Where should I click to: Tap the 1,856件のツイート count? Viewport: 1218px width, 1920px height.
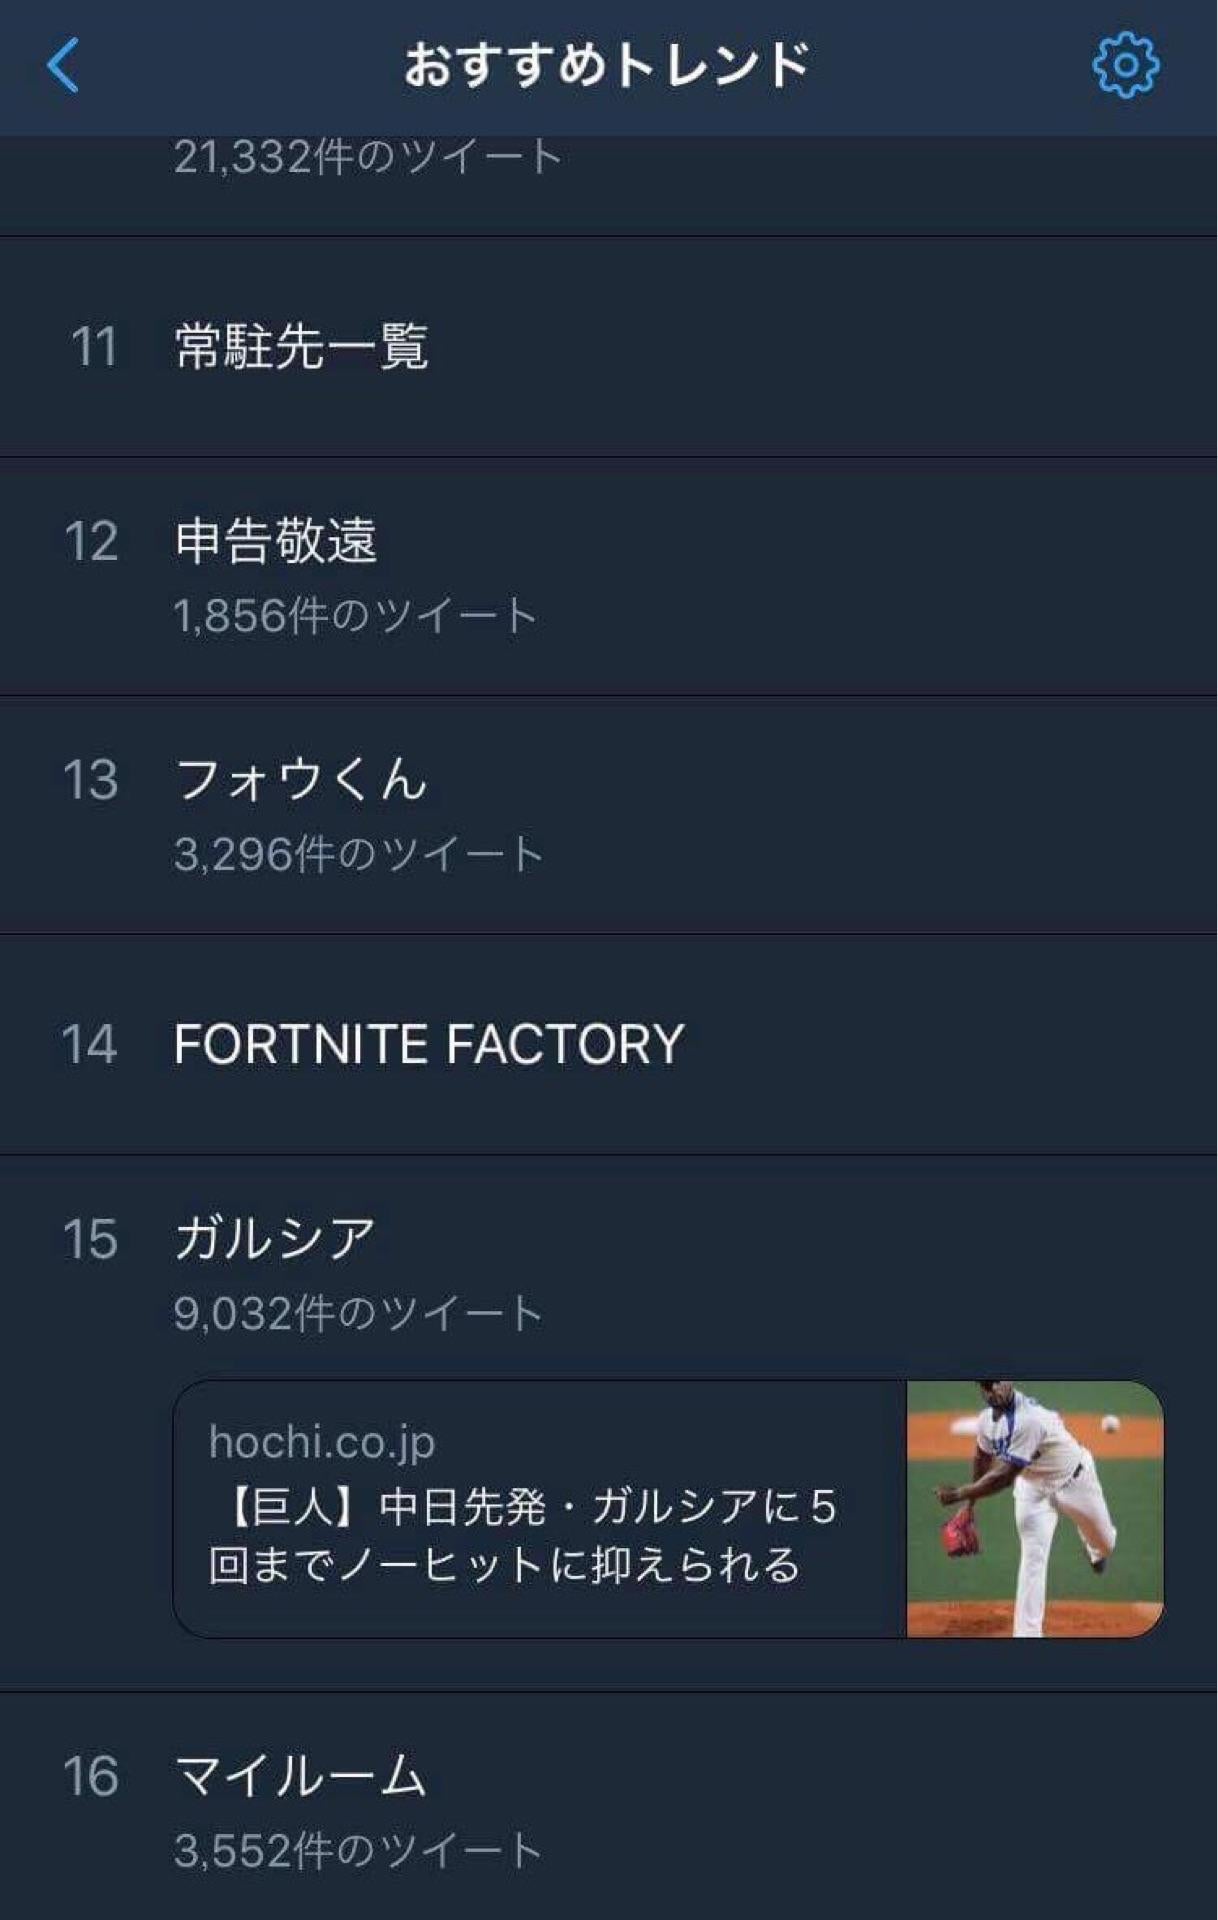356,616
